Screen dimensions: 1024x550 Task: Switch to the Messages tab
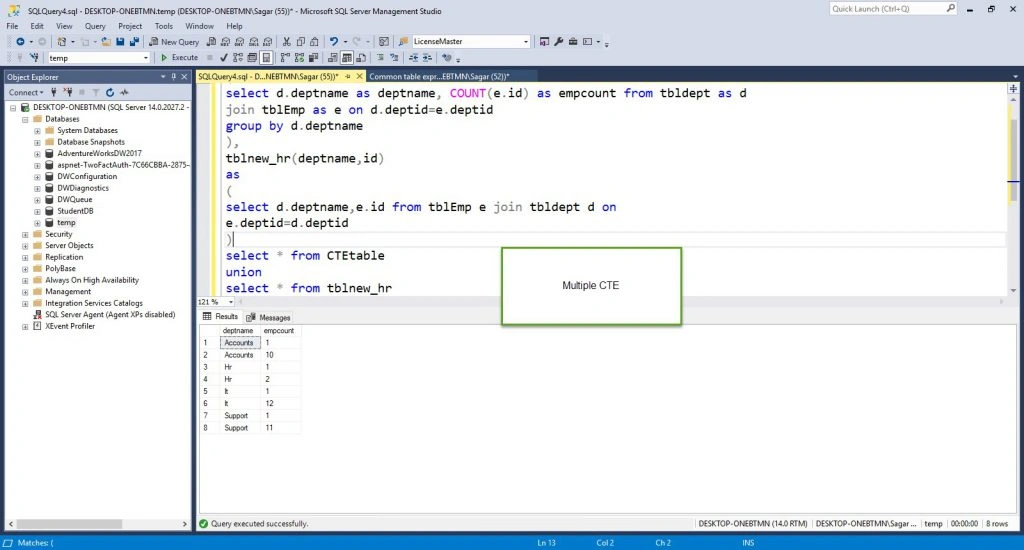(268, 317)
